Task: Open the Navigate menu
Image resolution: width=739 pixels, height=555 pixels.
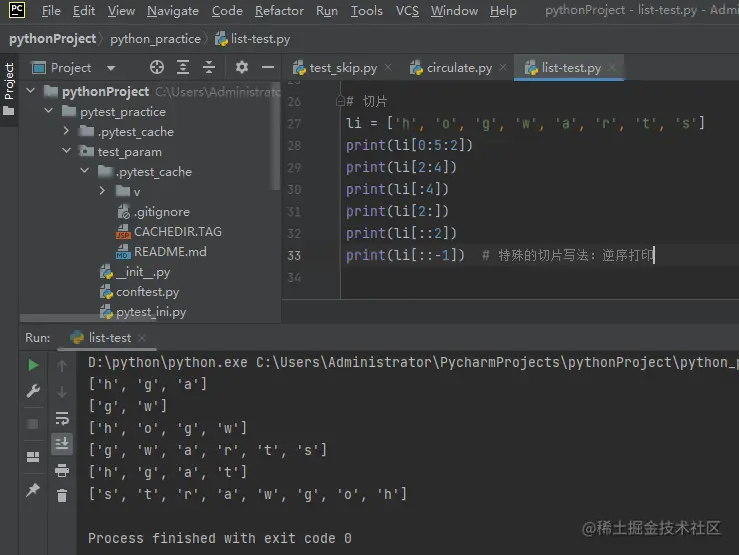Action: 172,10
